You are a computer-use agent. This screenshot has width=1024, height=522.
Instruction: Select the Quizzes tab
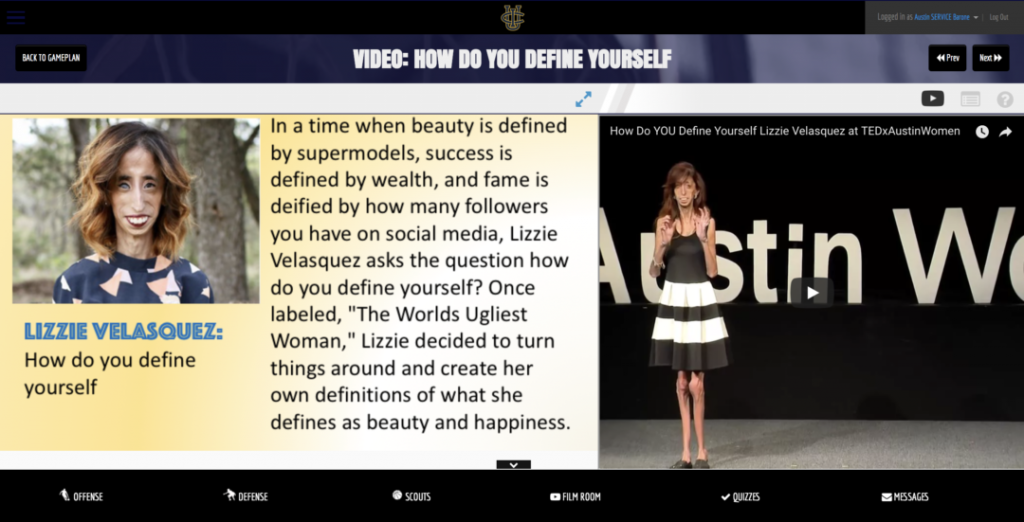click(740, 496)
